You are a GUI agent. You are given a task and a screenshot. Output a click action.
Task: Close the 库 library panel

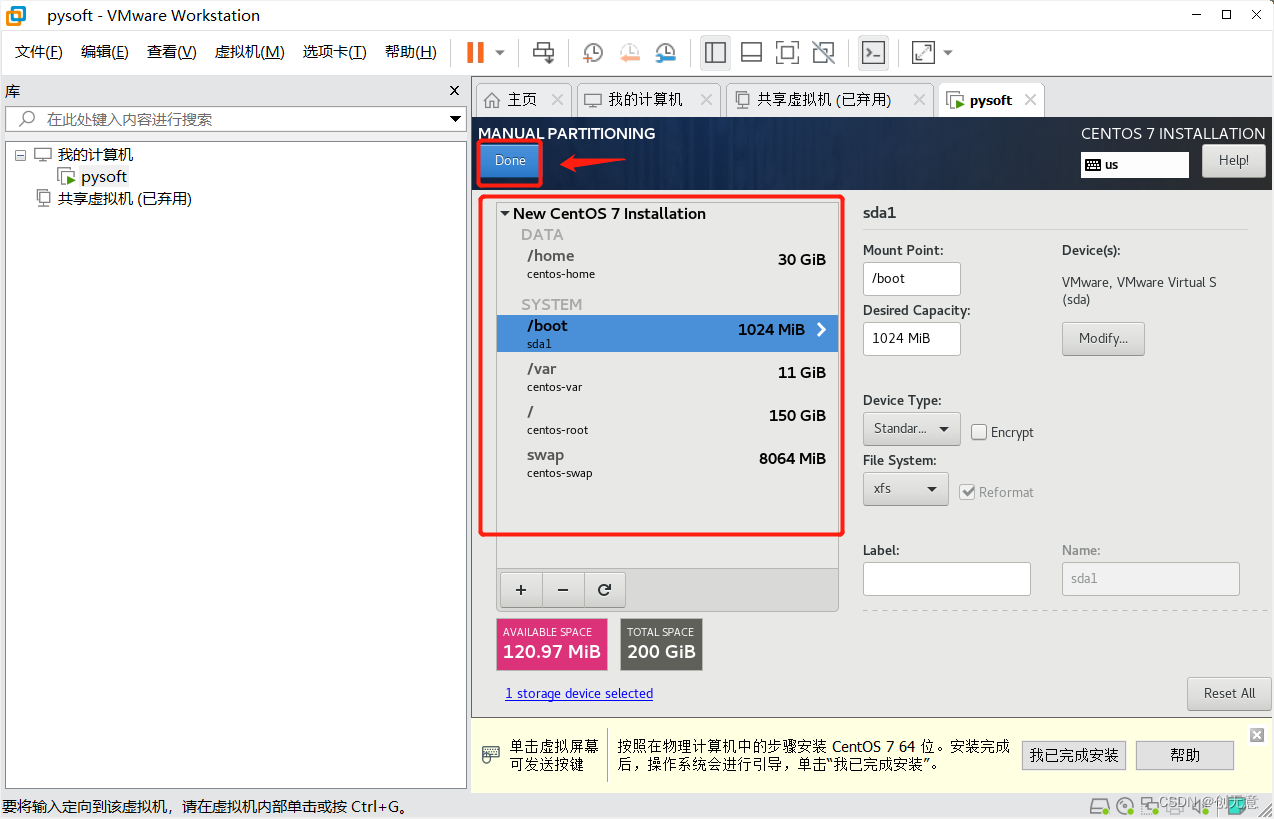(454, 91)
